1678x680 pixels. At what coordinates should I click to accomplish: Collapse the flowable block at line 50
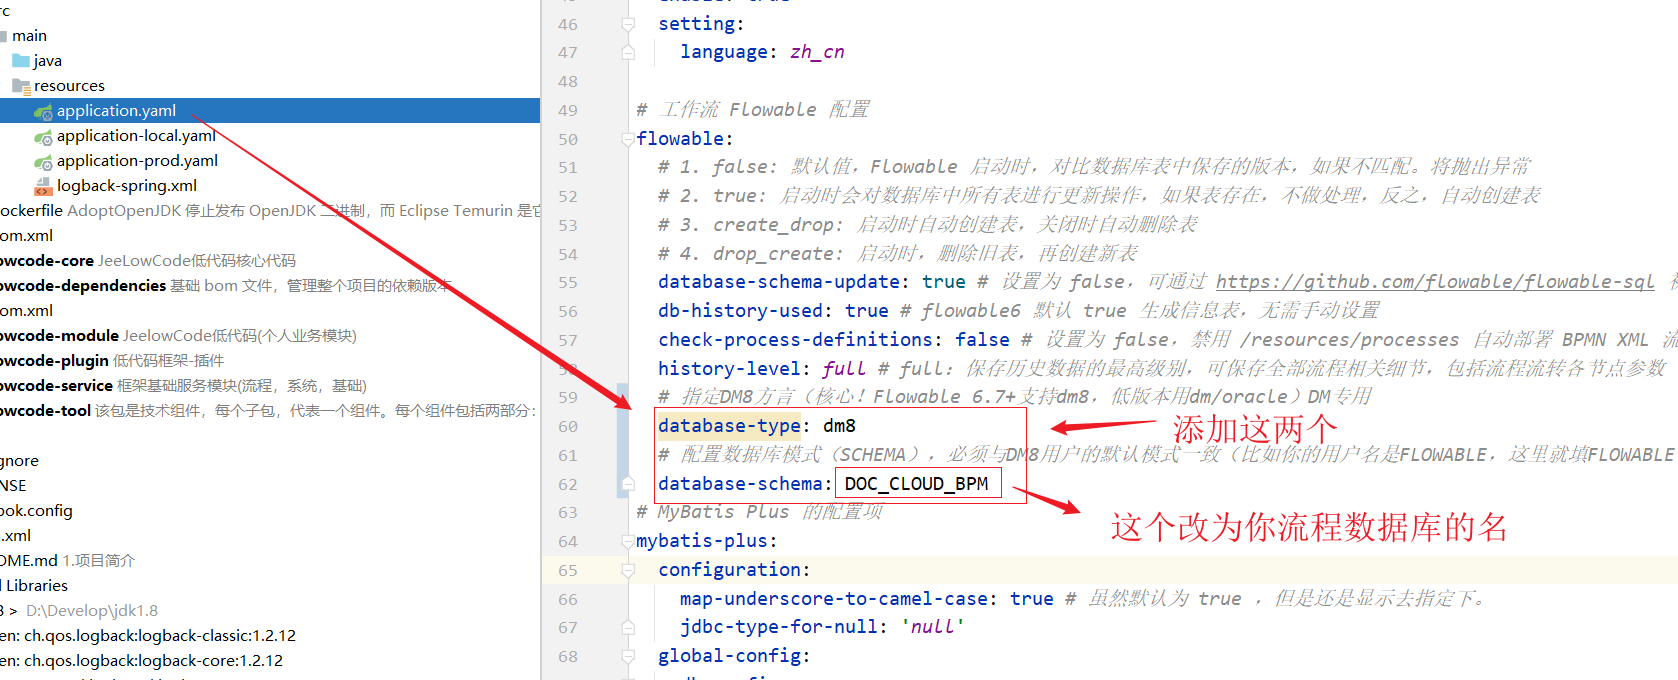pyautogui.click(x=628, y=139)
